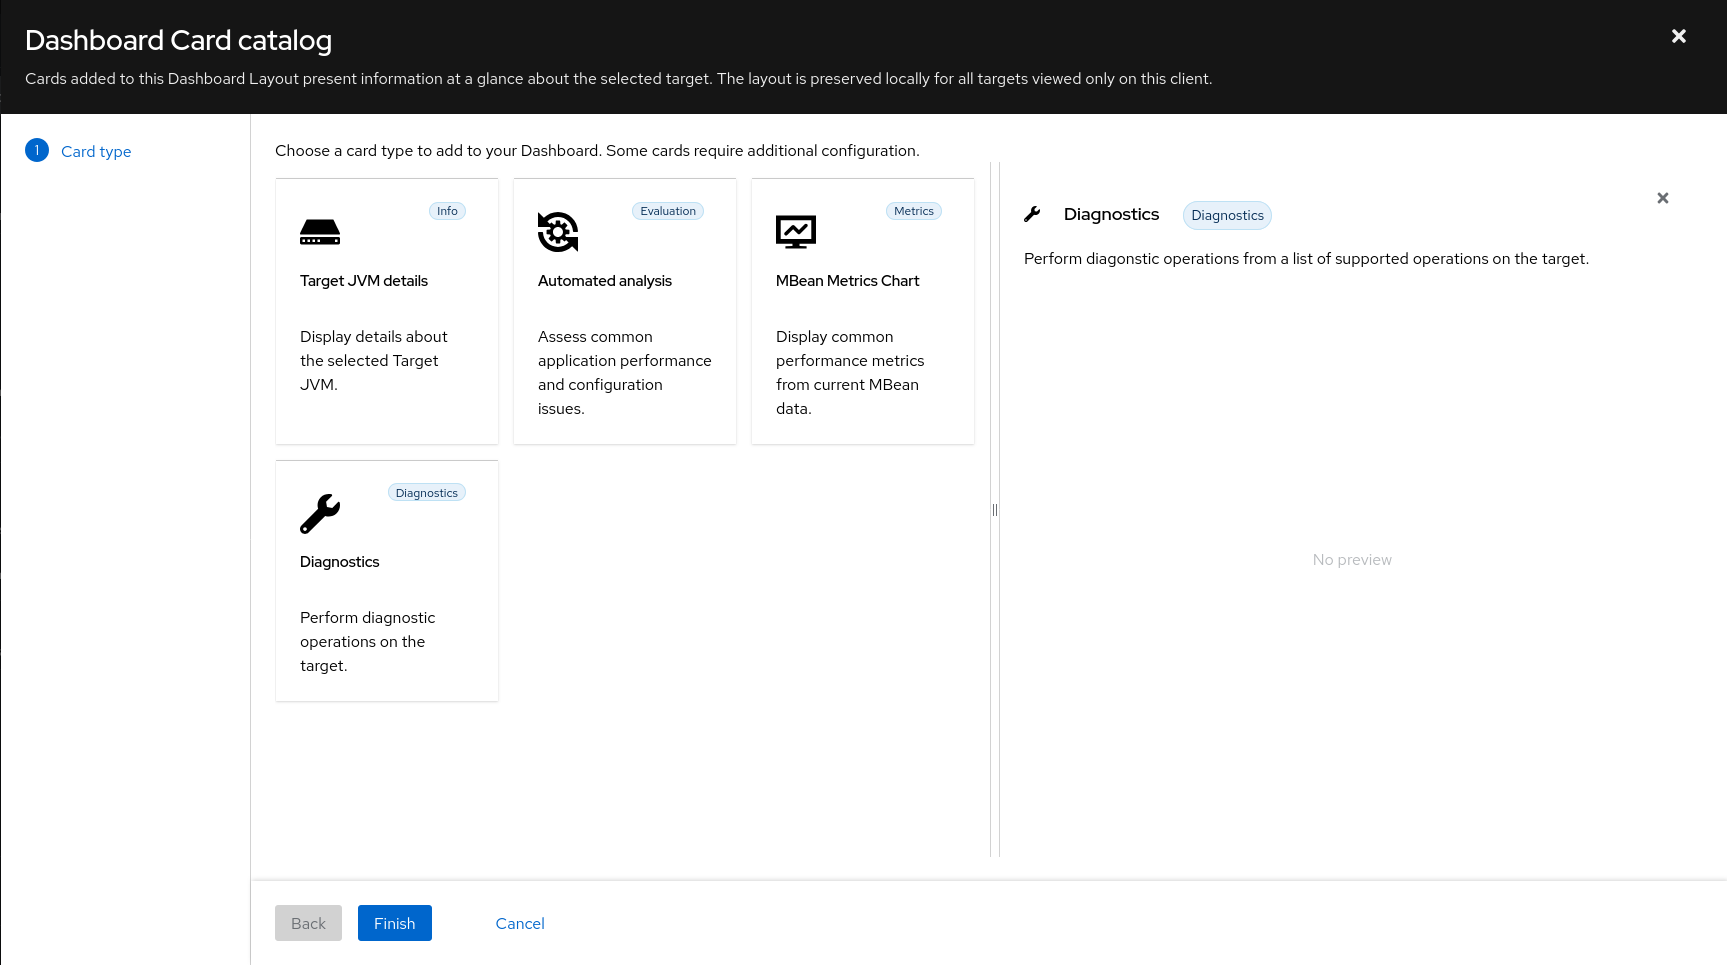
Task: Click the Info label on JVM card
Action: point(447,211)
